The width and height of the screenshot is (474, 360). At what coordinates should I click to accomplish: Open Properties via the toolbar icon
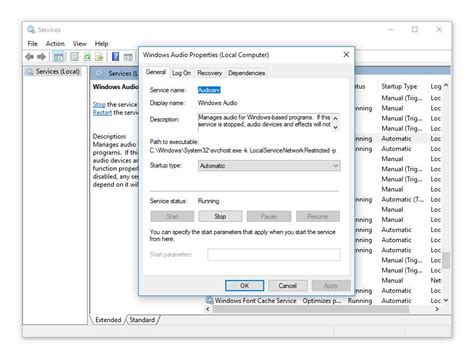point(74,57)
